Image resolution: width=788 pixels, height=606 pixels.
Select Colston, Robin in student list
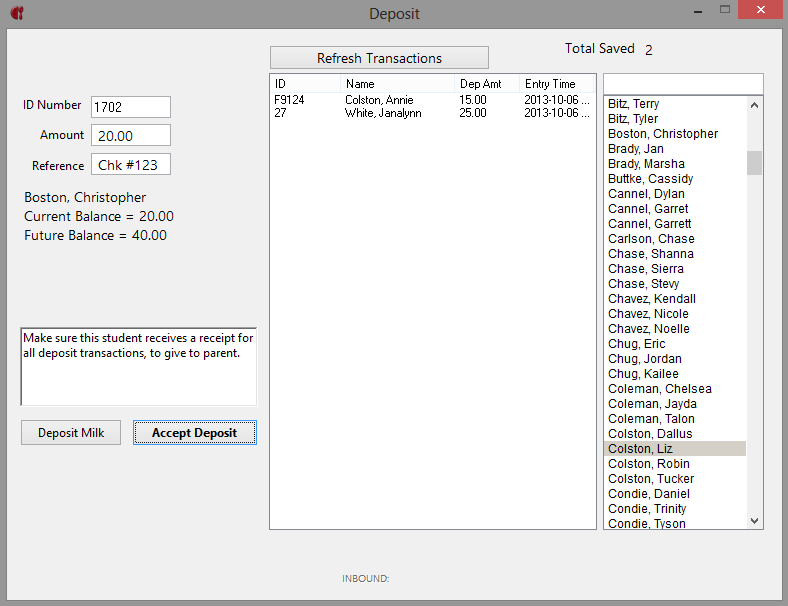point(674,464)
